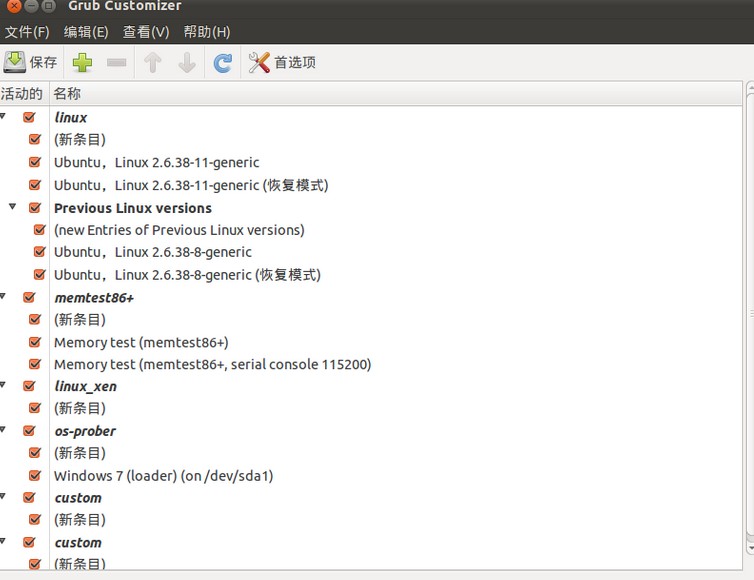Screen dimensions: 754x580
Task: Click the Save (保存) toolbar icon
Action: point(16,62)
